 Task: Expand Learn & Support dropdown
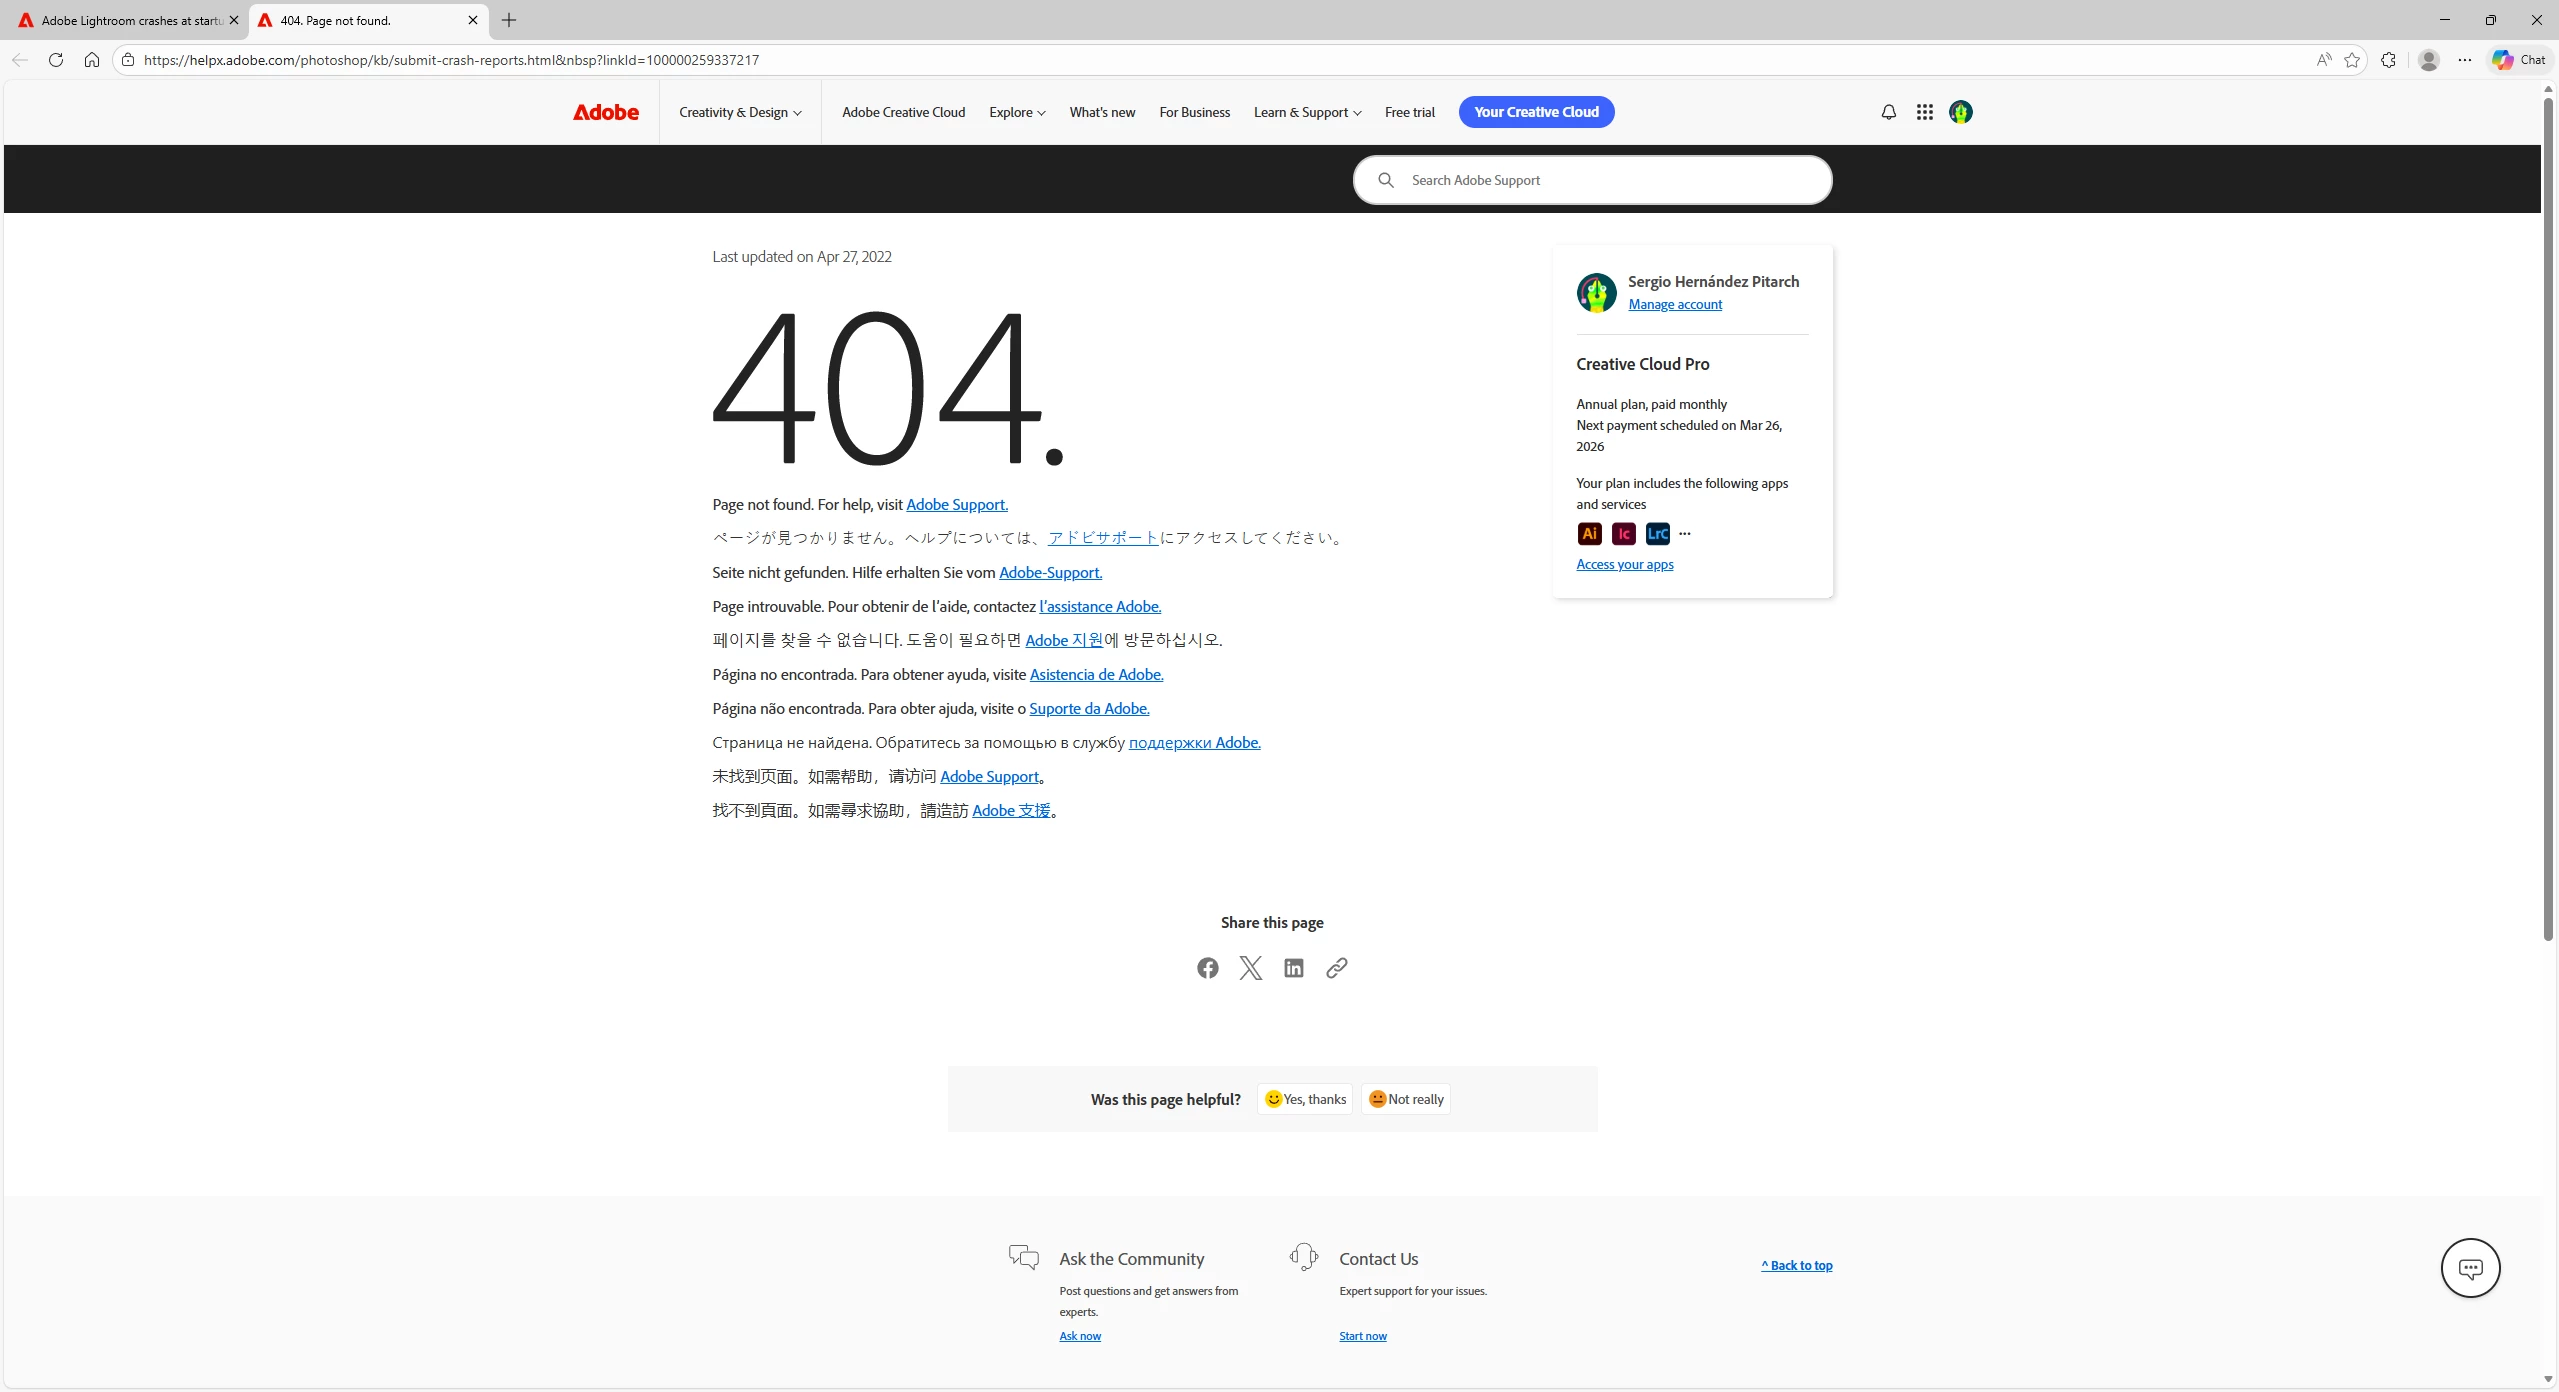pos(1307,112)
